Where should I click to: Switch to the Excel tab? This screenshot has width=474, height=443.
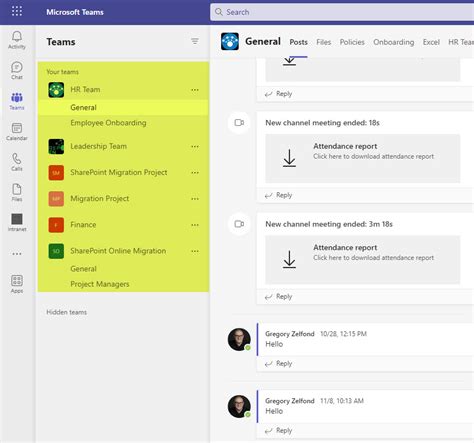coord(431,42)
